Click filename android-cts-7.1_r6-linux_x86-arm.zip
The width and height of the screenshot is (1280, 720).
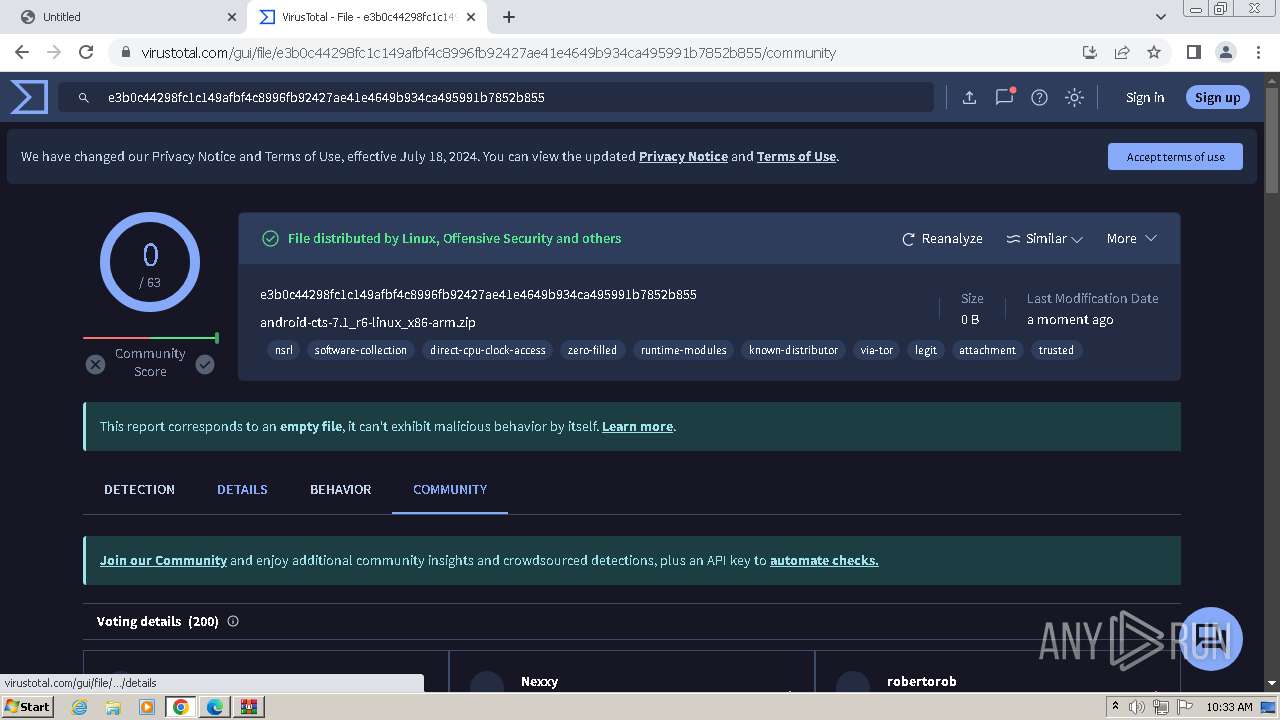[368, 322]
